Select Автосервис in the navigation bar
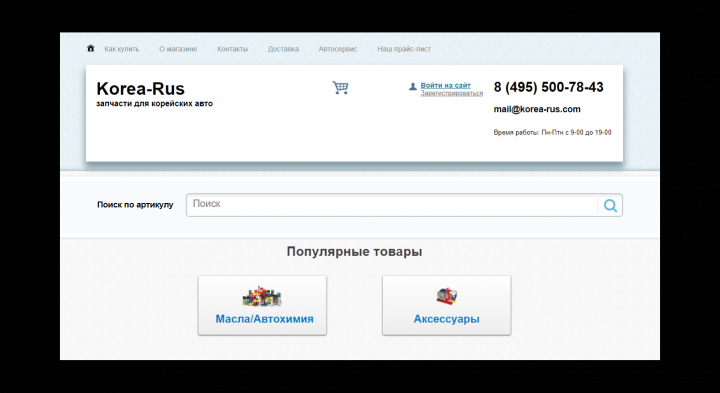Viewport: 720px width, 393px height. tap(338, 49)
